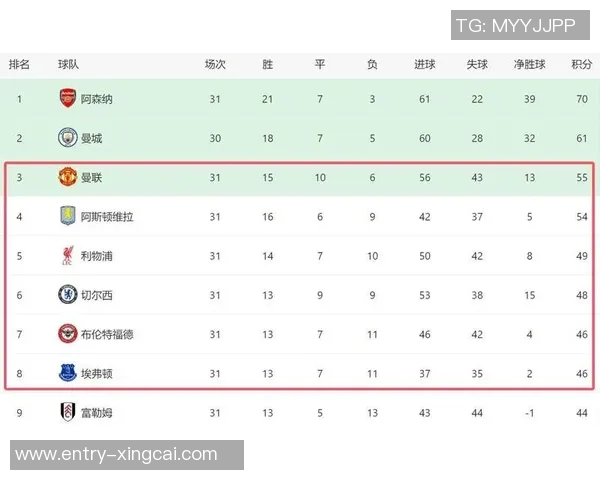Click the Fulham club crest icon
The height and width of the screenshot is (480, 600).
click(67, 412)
